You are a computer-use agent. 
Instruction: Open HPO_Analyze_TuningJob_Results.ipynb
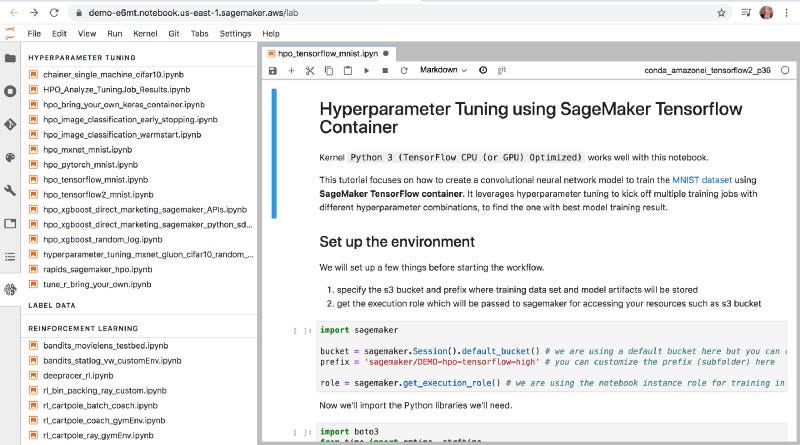(116, 89)
